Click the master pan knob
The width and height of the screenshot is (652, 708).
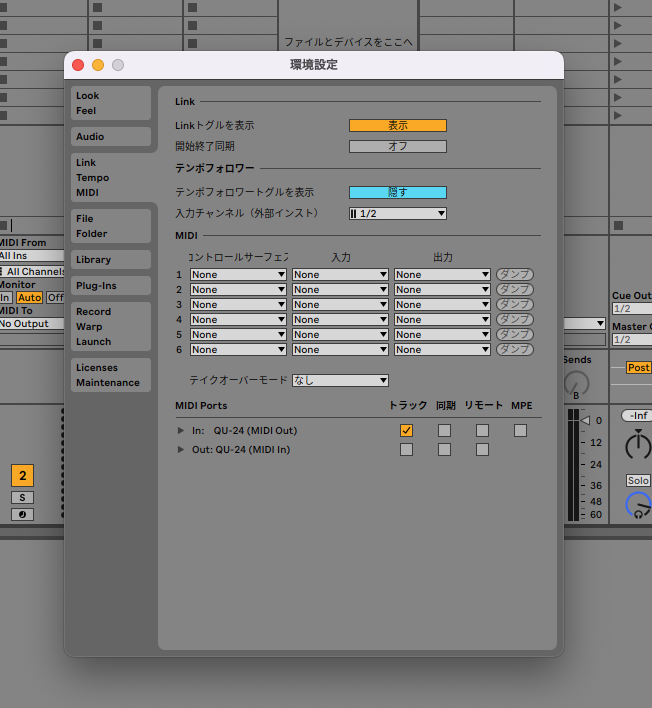point(637,446)
